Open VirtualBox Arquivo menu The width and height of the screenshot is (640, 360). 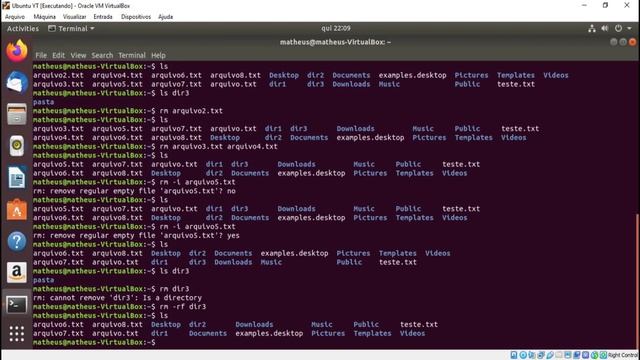click(15, 17)
